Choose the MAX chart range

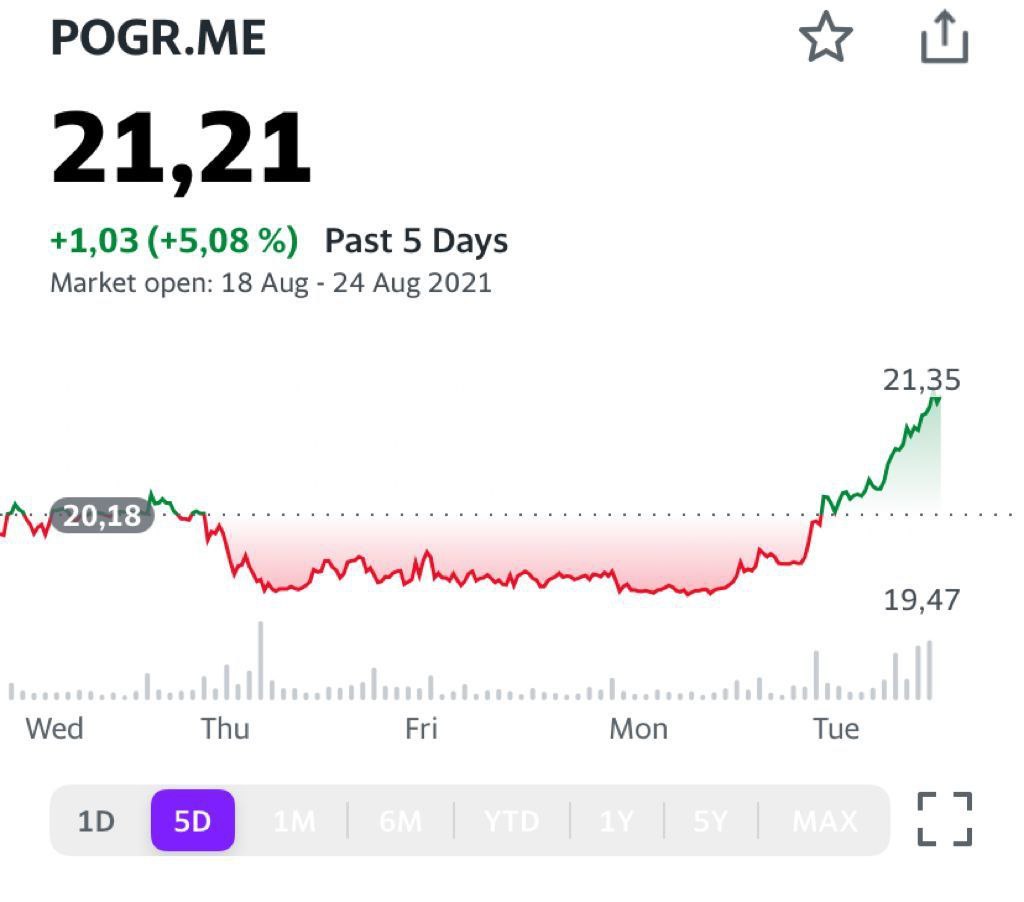pos(825,822)
